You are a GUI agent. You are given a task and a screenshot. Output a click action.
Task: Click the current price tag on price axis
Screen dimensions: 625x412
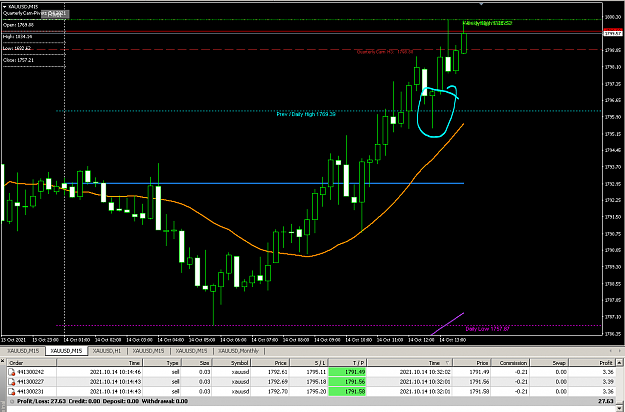click(613, 33)
